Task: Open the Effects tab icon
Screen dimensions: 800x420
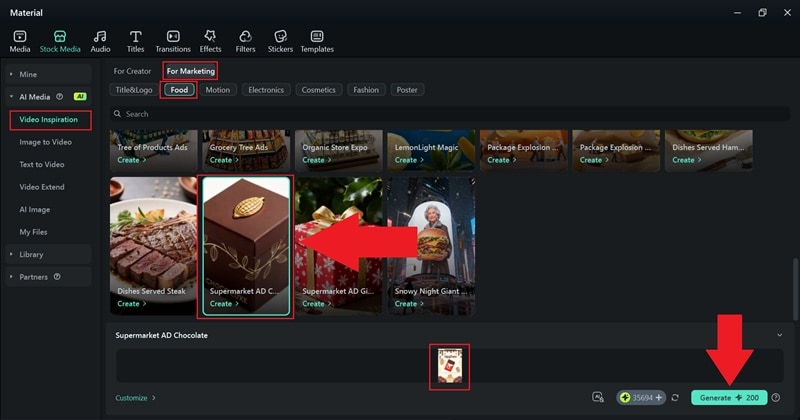Action: 210,36
